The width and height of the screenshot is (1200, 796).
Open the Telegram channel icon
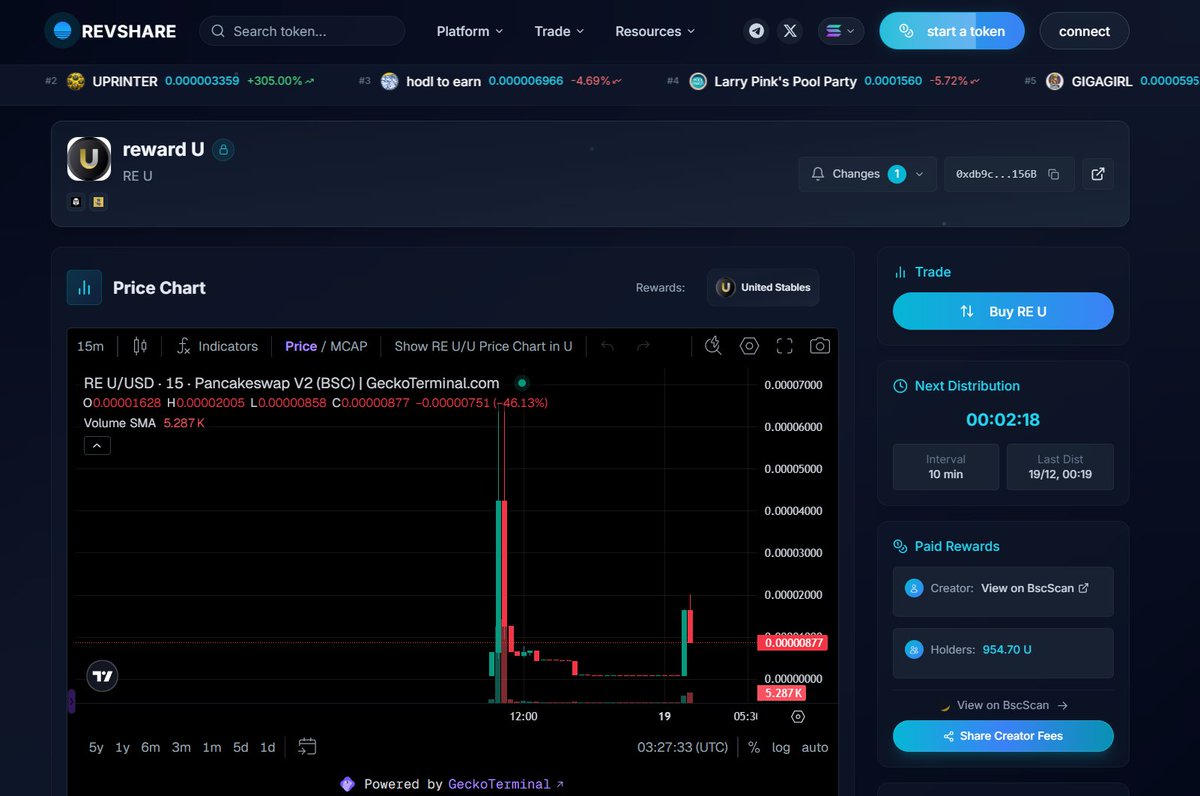click(x=757, y=31)
